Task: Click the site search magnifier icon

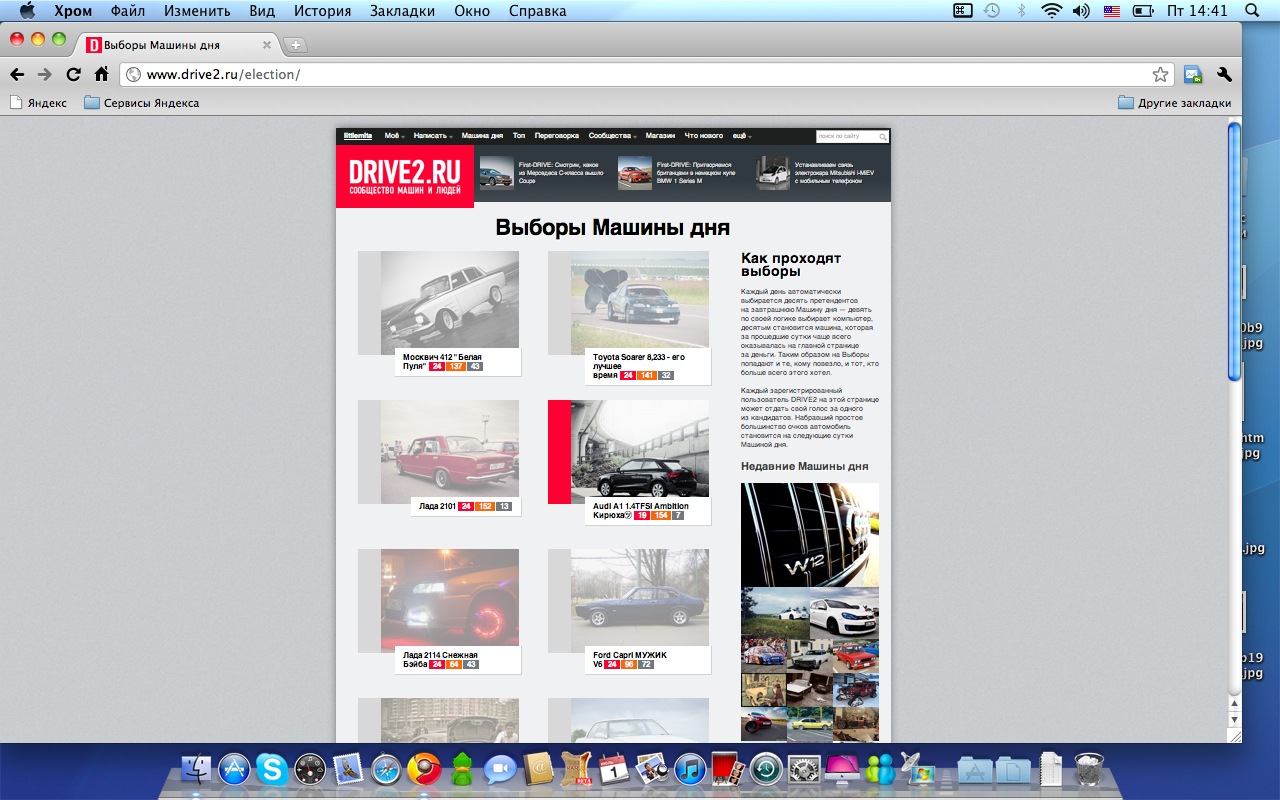Action: tap(883, 136)
